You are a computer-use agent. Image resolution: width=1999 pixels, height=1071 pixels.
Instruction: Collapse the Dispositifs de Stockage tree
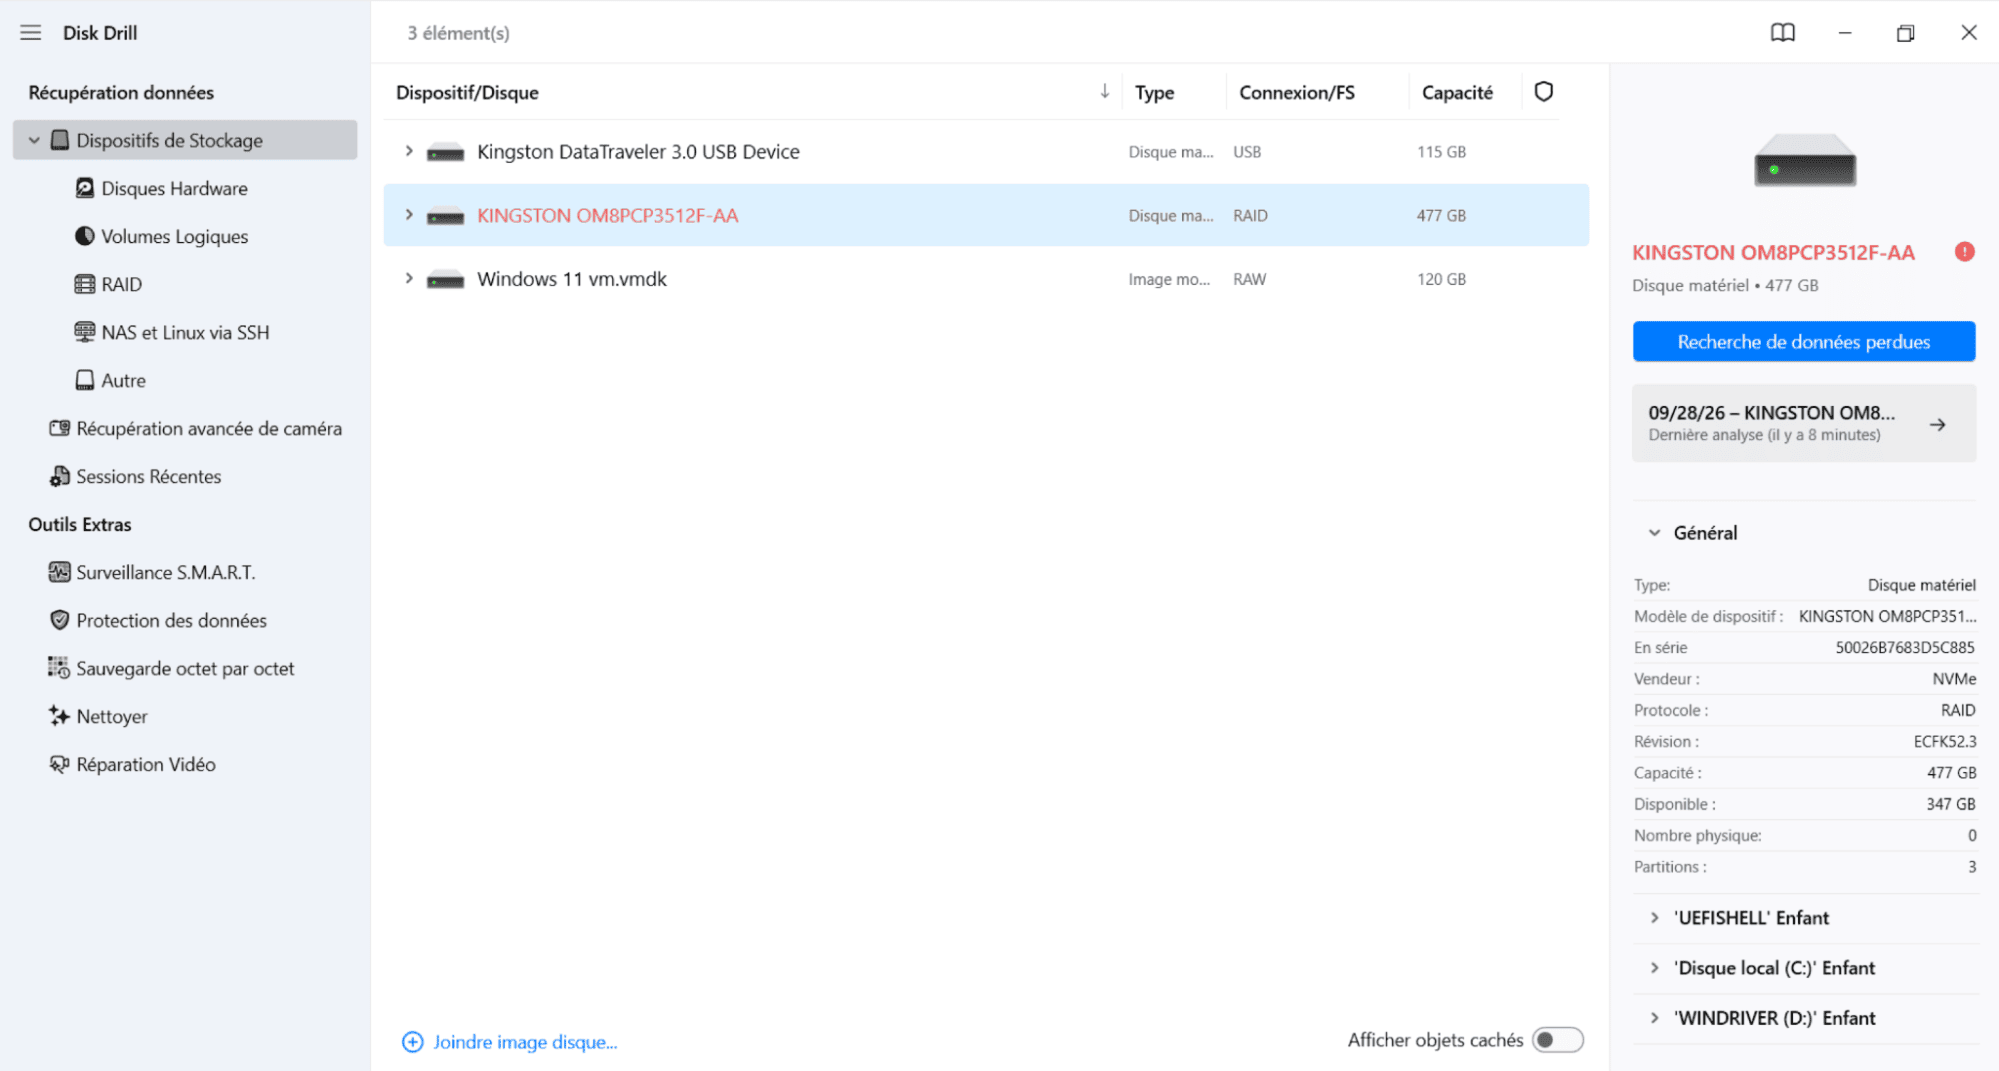tap(34, 140)
